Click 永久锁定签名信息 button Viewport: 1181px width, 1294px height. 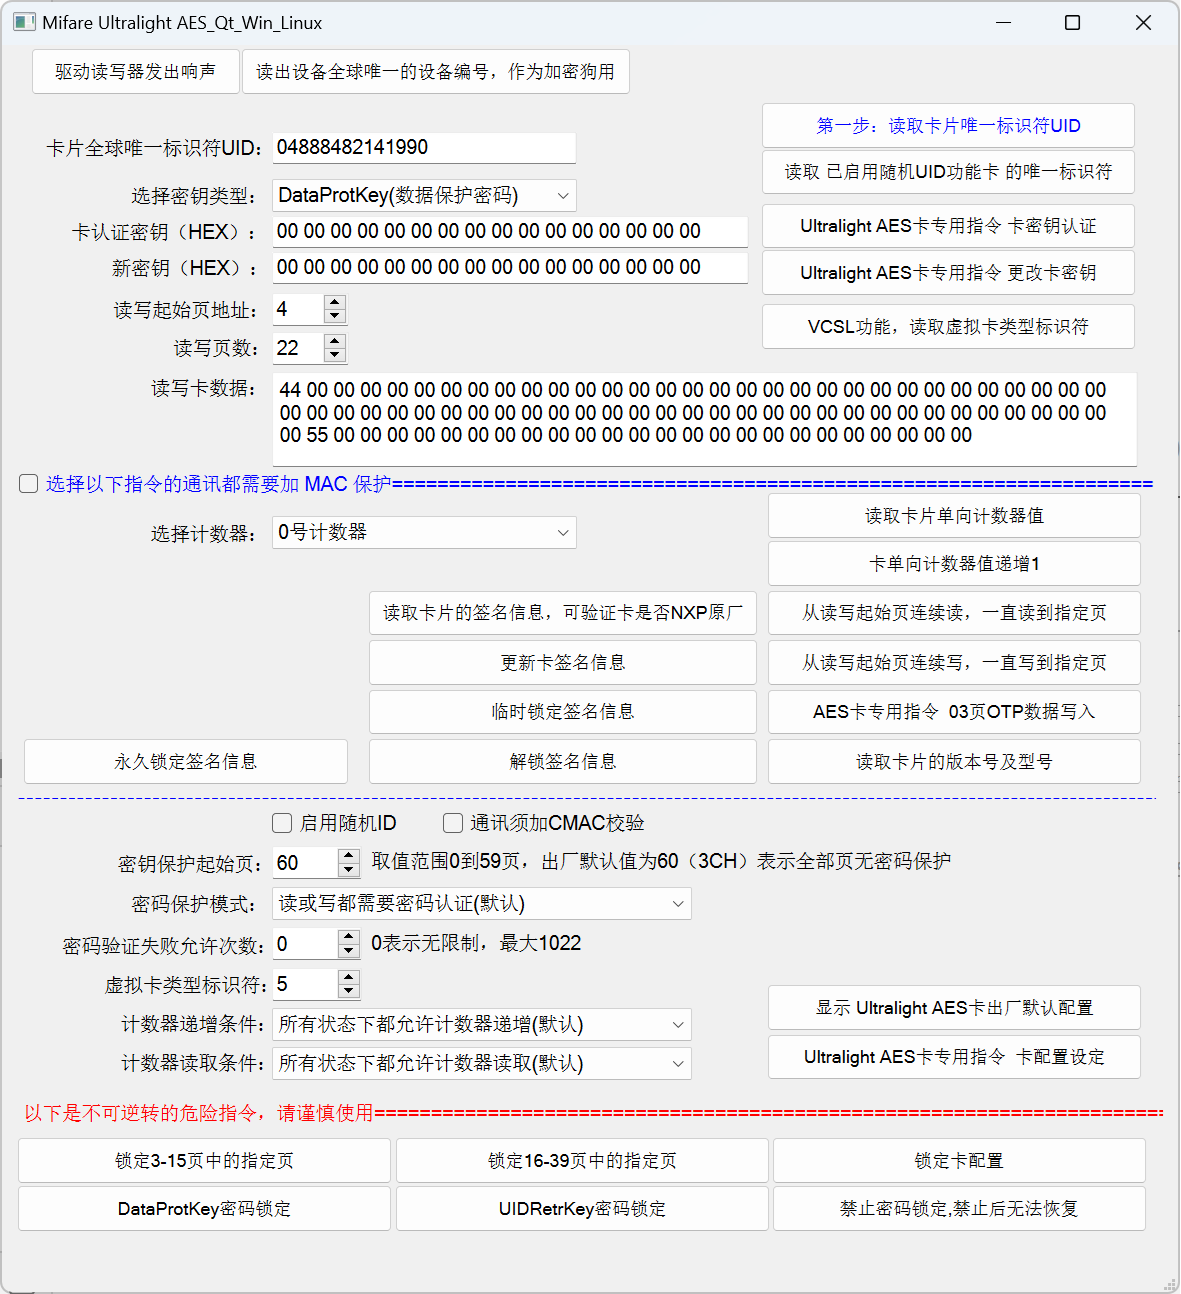point(186,762)
